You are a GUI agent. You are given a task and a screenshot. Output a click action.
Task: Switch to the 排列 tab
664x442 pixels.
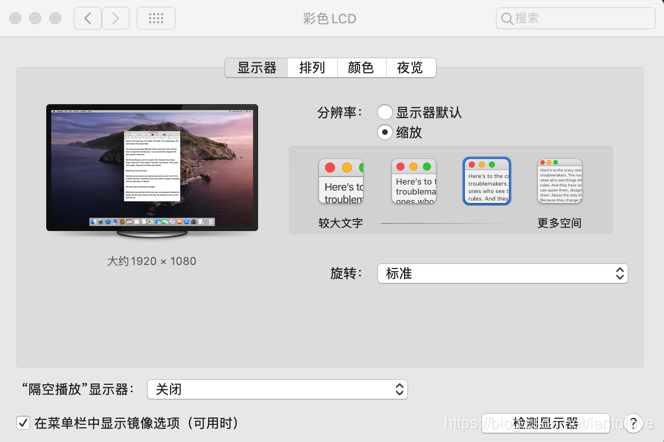click(312, 68)
